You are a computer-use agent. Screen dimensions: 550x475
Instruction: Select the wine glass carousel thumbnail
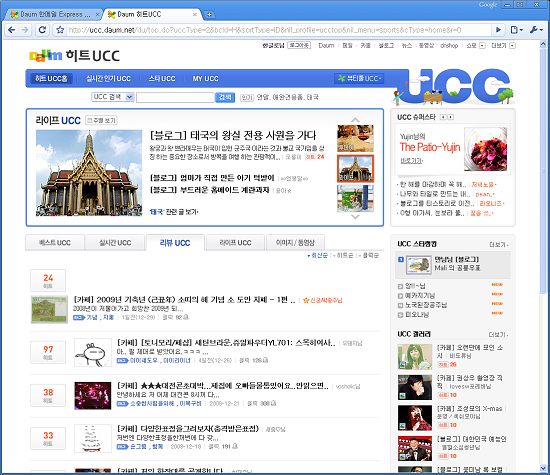[x=355, y=138]
